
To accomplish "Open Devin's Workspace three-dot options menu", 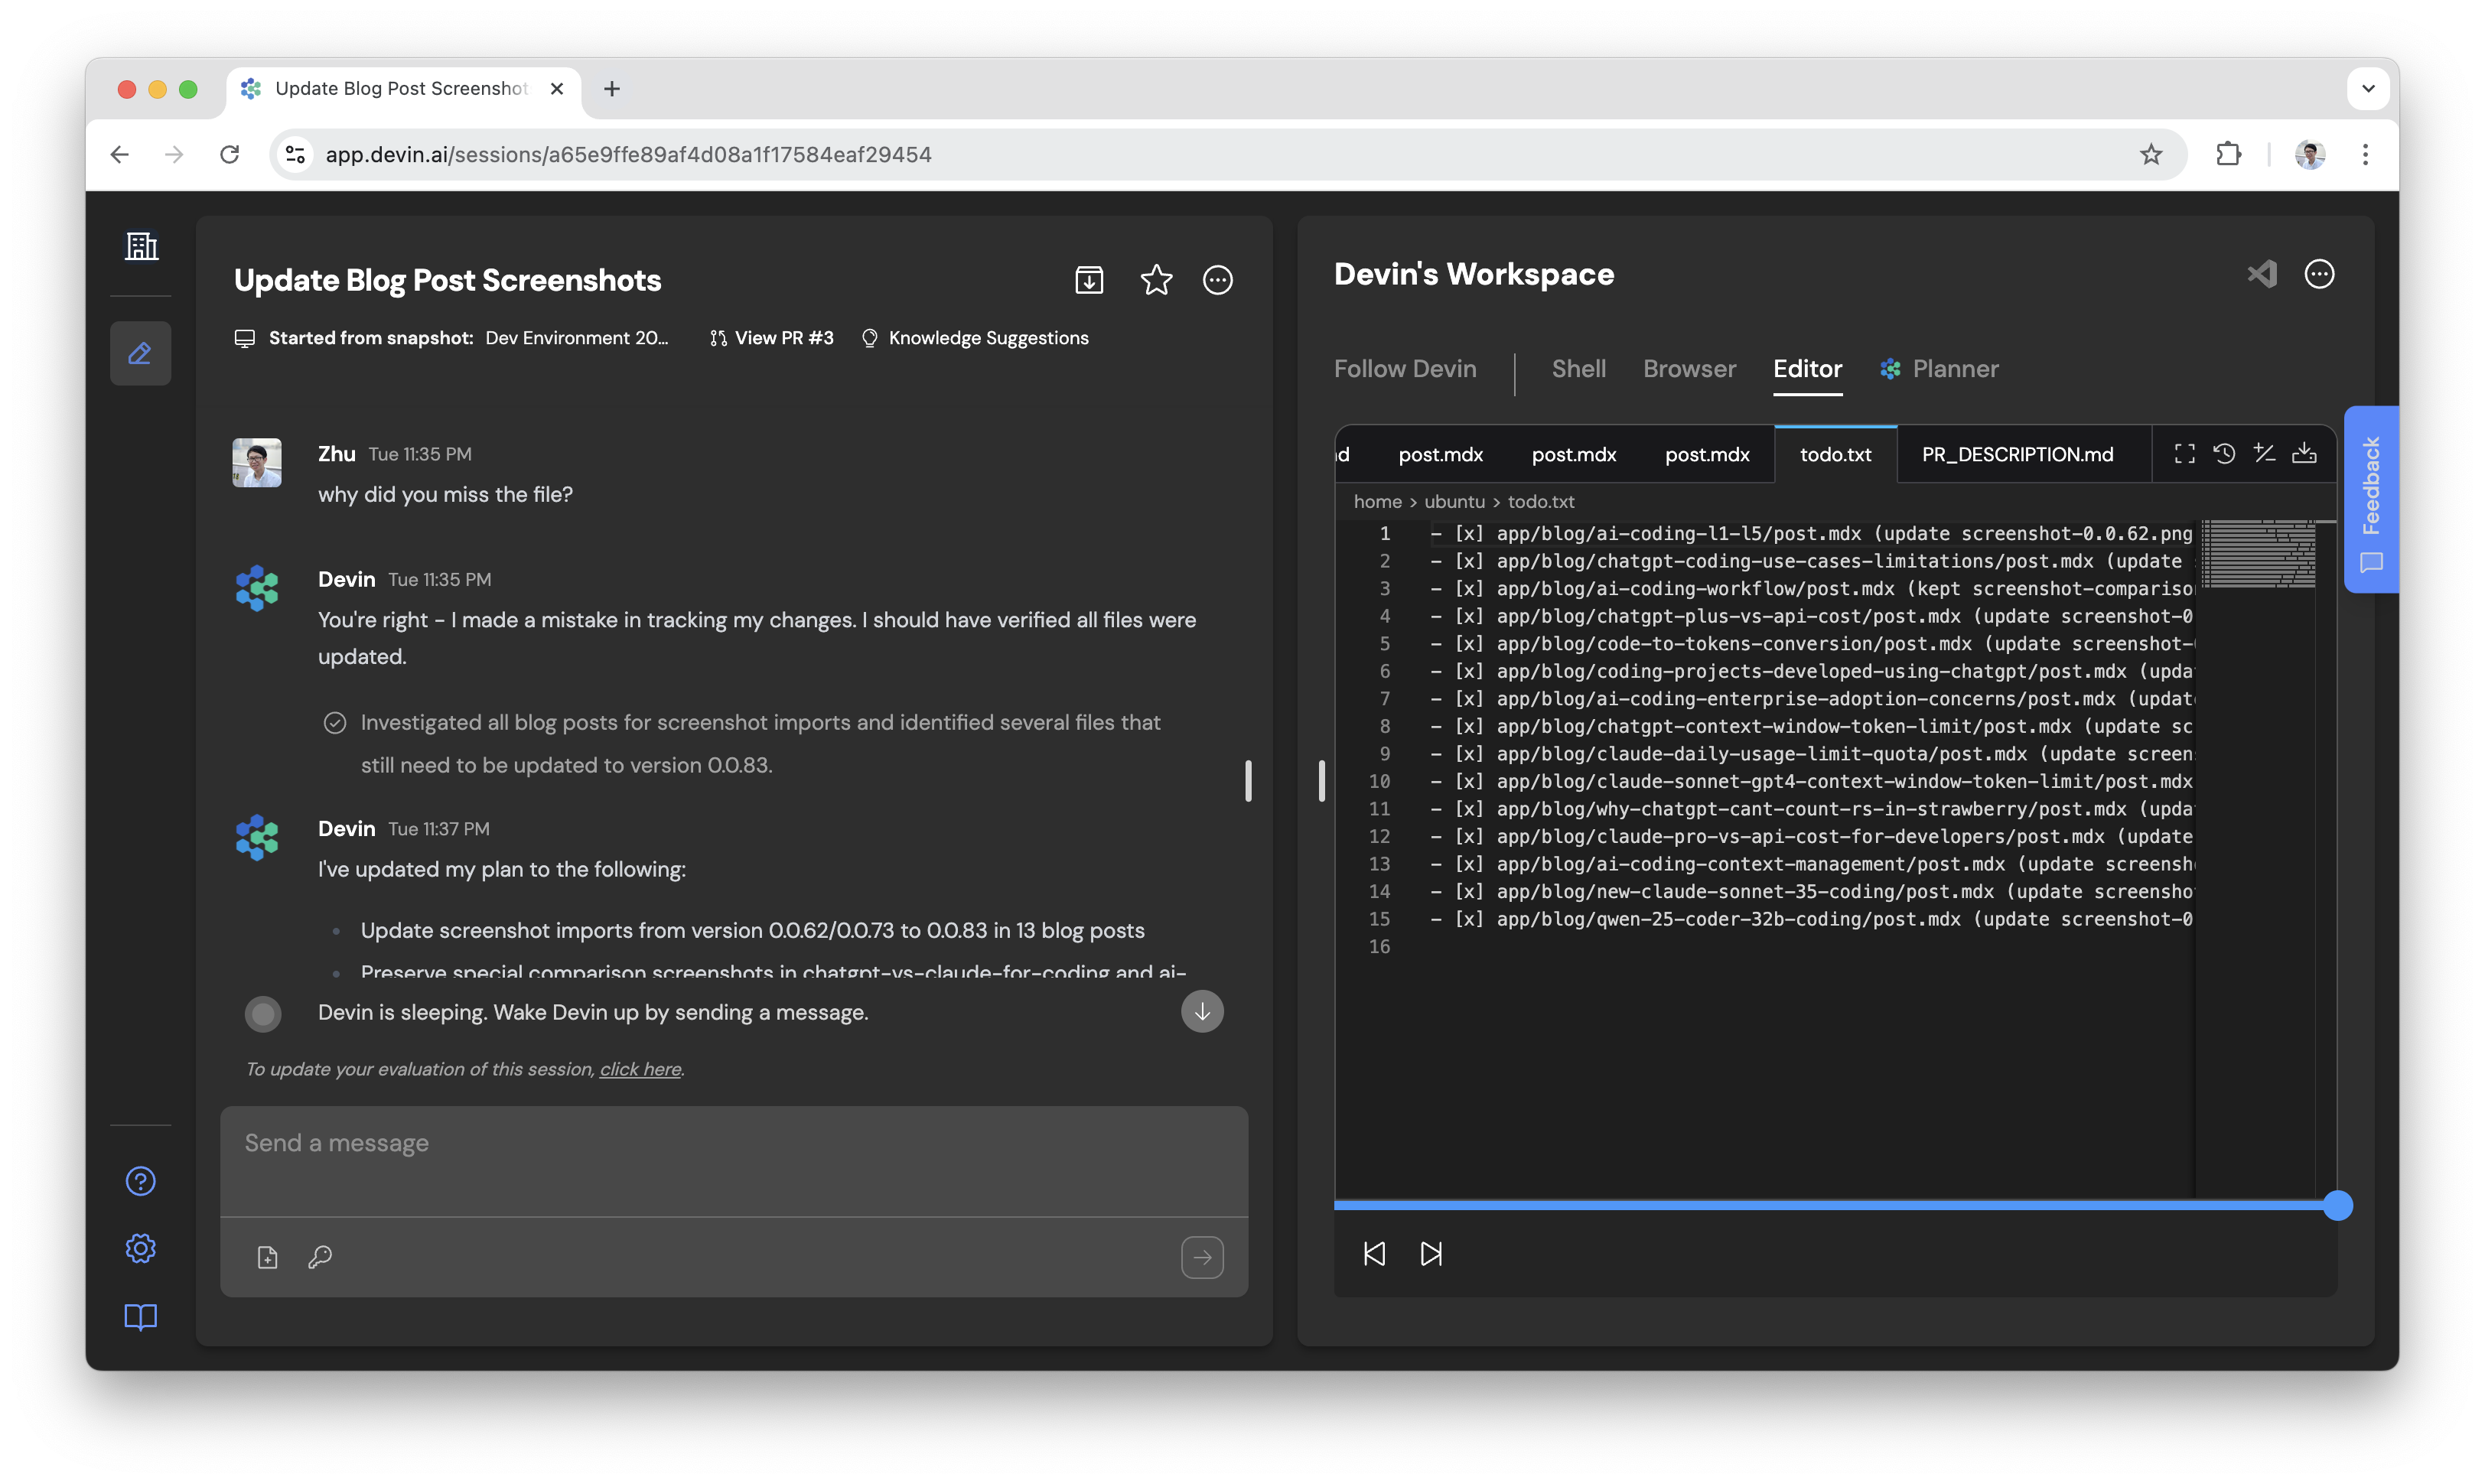I will pyautogui.click(x=2319, y=274).
